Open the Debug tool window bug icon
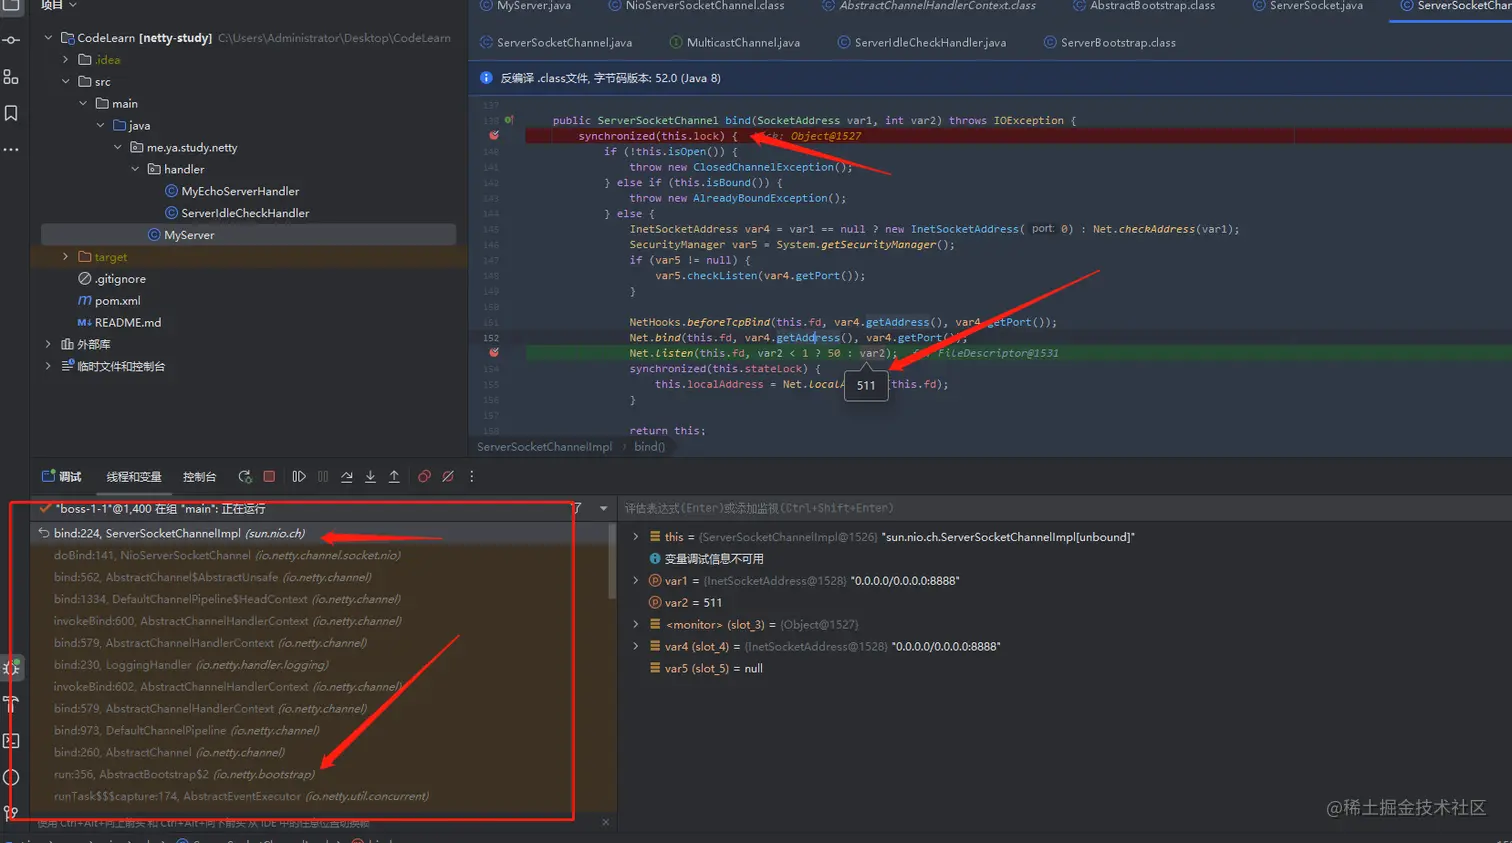 (x=11, y=667)
